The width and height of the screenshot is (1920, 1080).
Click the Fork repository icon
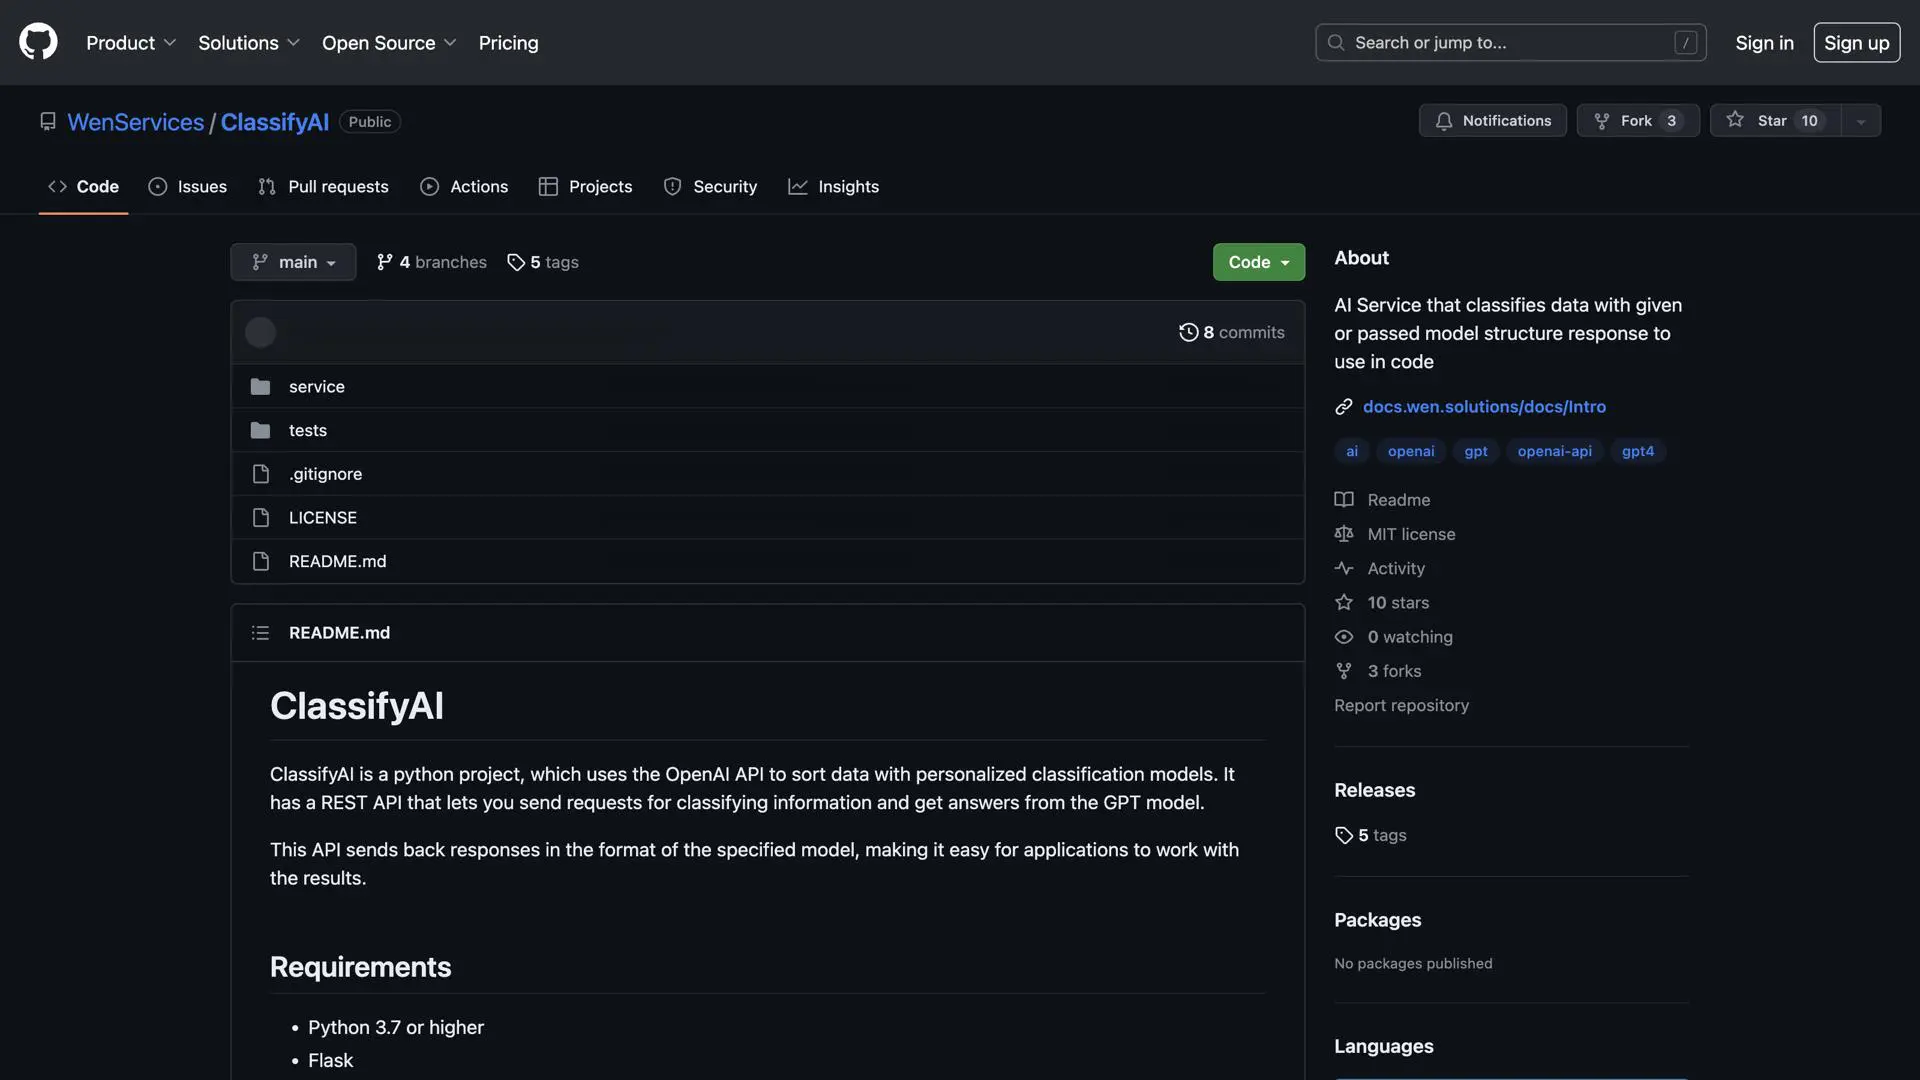1602,121
